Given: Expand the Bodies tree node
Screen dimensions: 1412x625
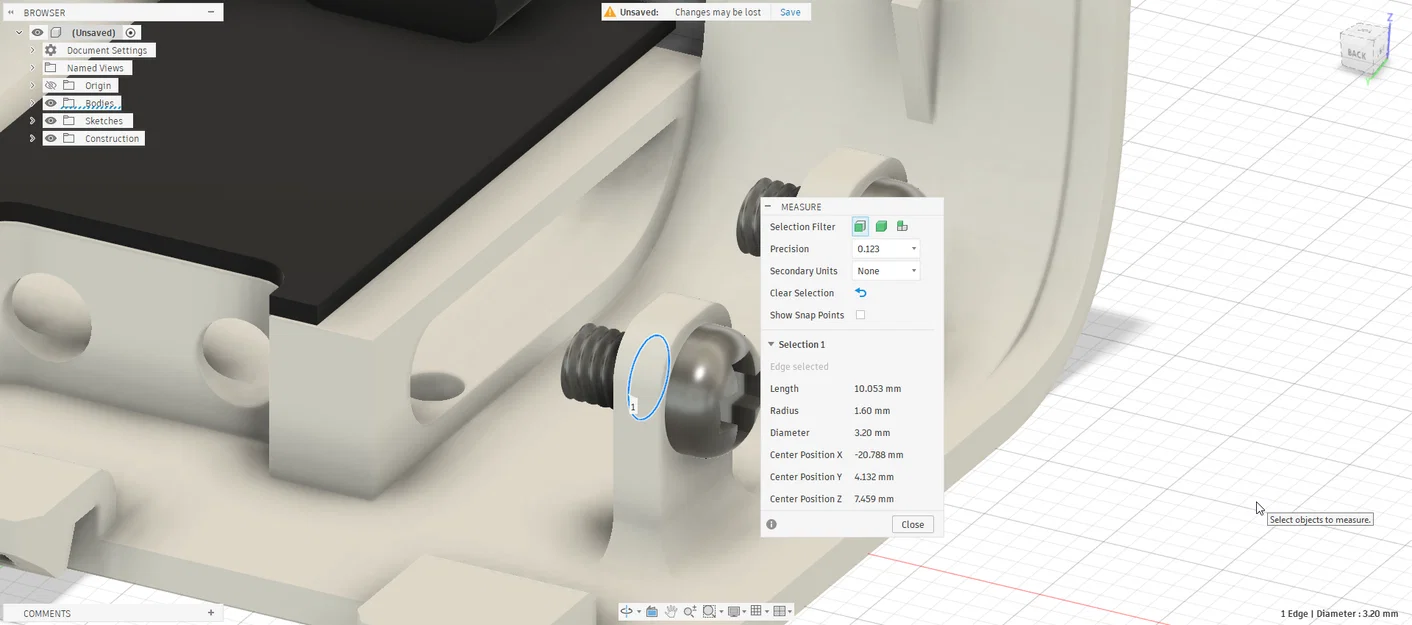Looking at the screenshot, I should [32, 103].
